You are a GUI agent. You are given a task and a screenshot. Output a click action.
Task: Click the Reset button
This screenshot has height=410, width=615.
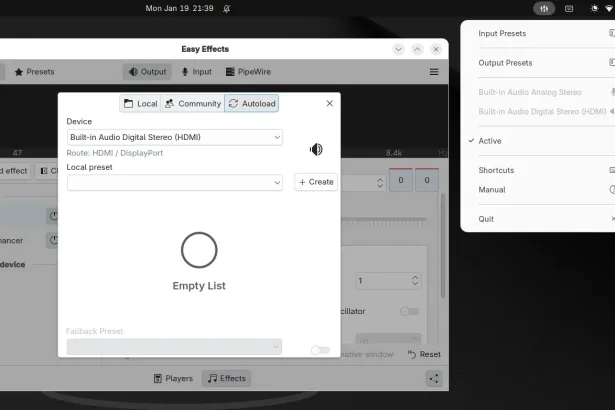tap(424, 354)
